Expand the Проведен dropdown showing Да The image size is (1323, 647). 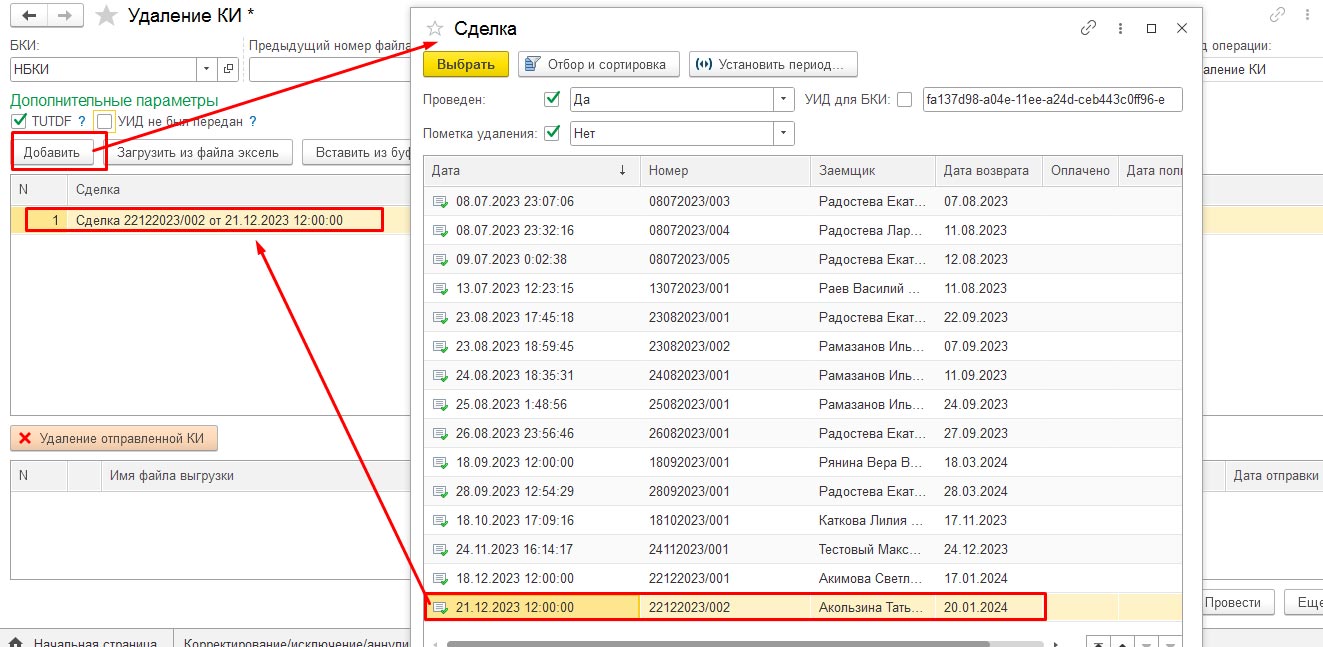[x=784, y=100]
